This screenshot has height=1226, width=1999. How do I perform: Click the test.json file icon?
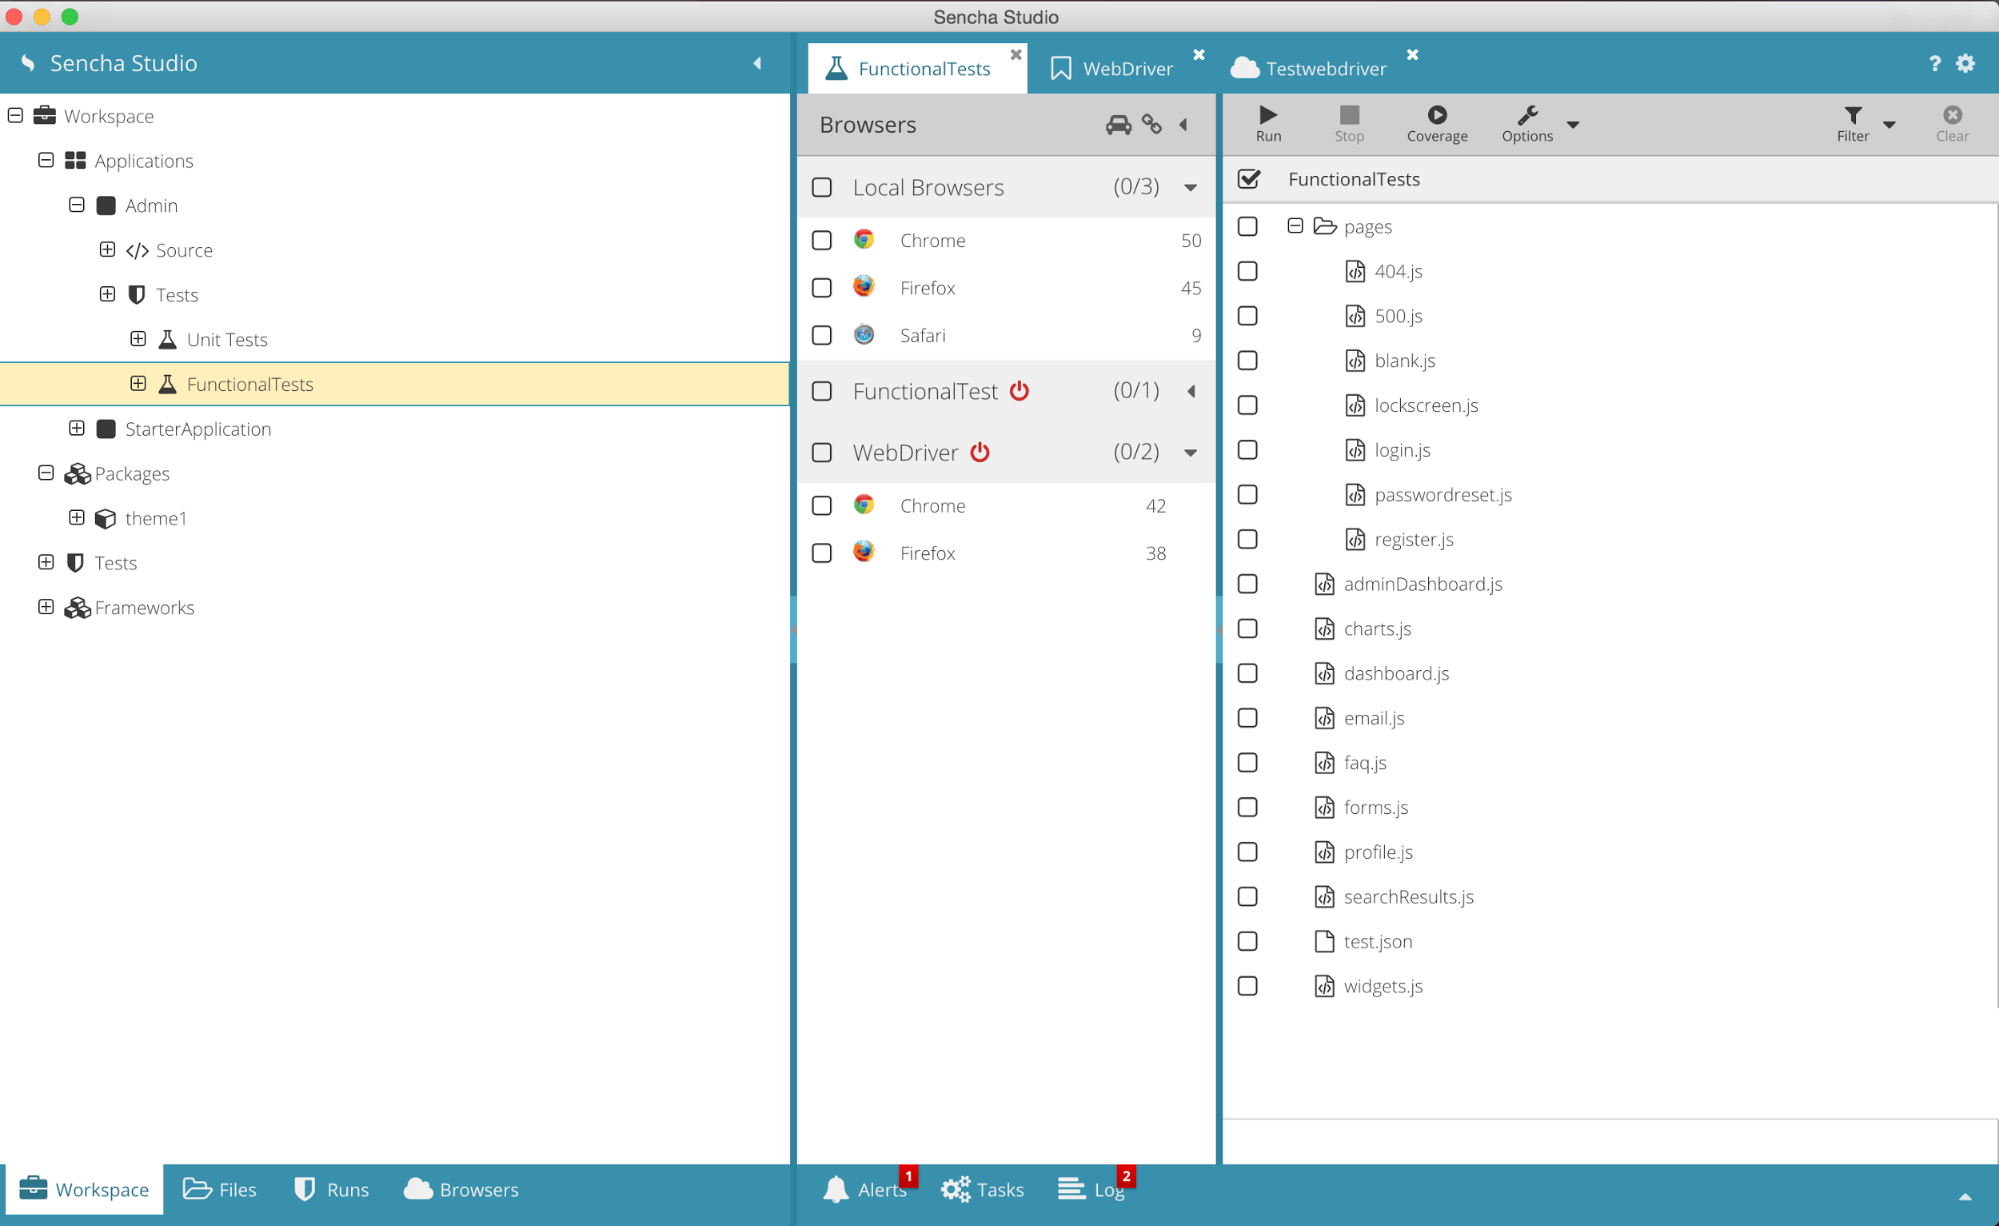pos(1324,941)
